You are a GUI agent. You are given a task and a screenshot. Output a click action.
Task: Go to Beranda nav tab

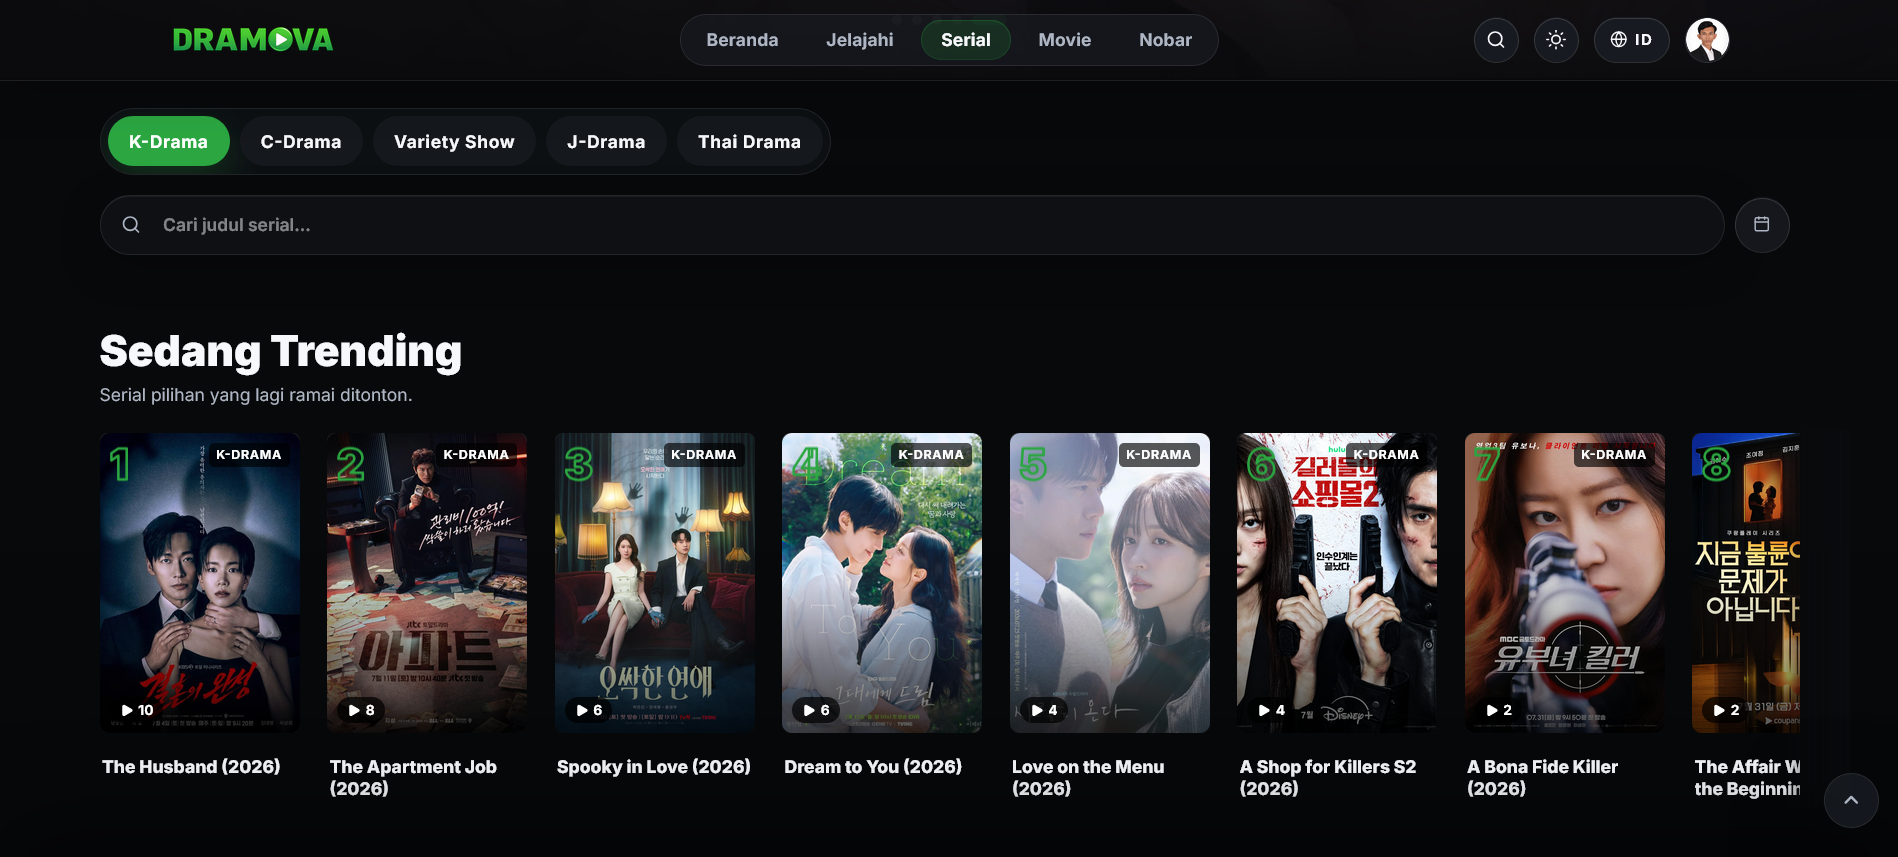click(742, 40)
